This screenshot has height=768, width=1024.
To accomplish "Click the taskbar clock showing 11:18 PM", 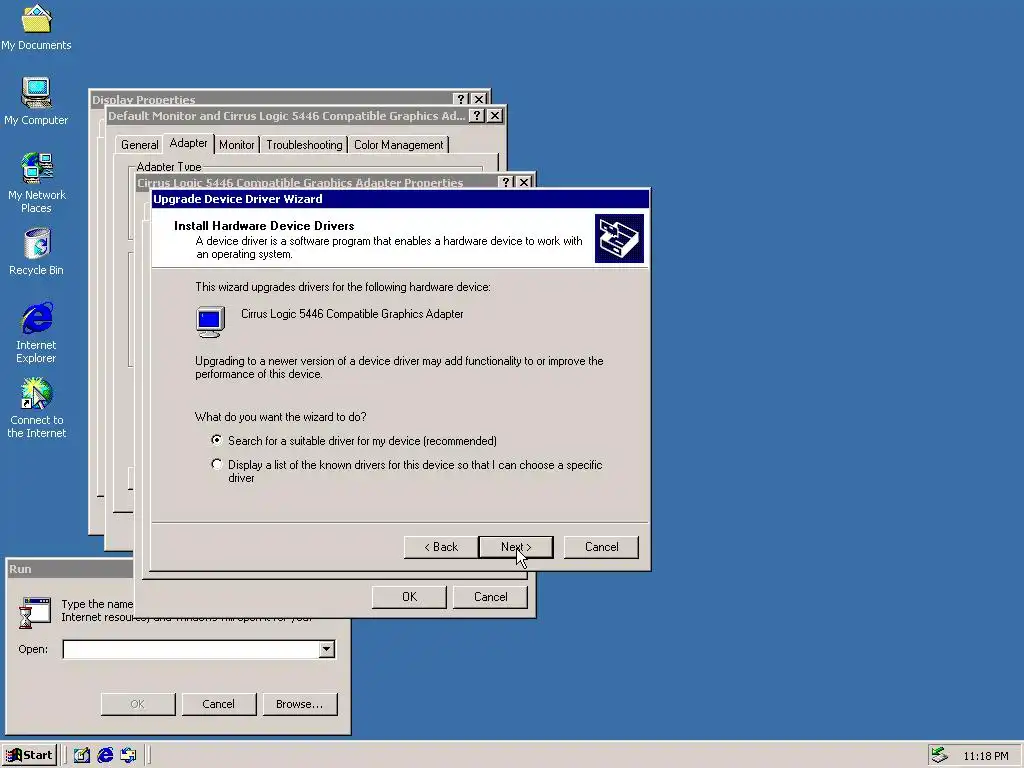I will [985, 756].
